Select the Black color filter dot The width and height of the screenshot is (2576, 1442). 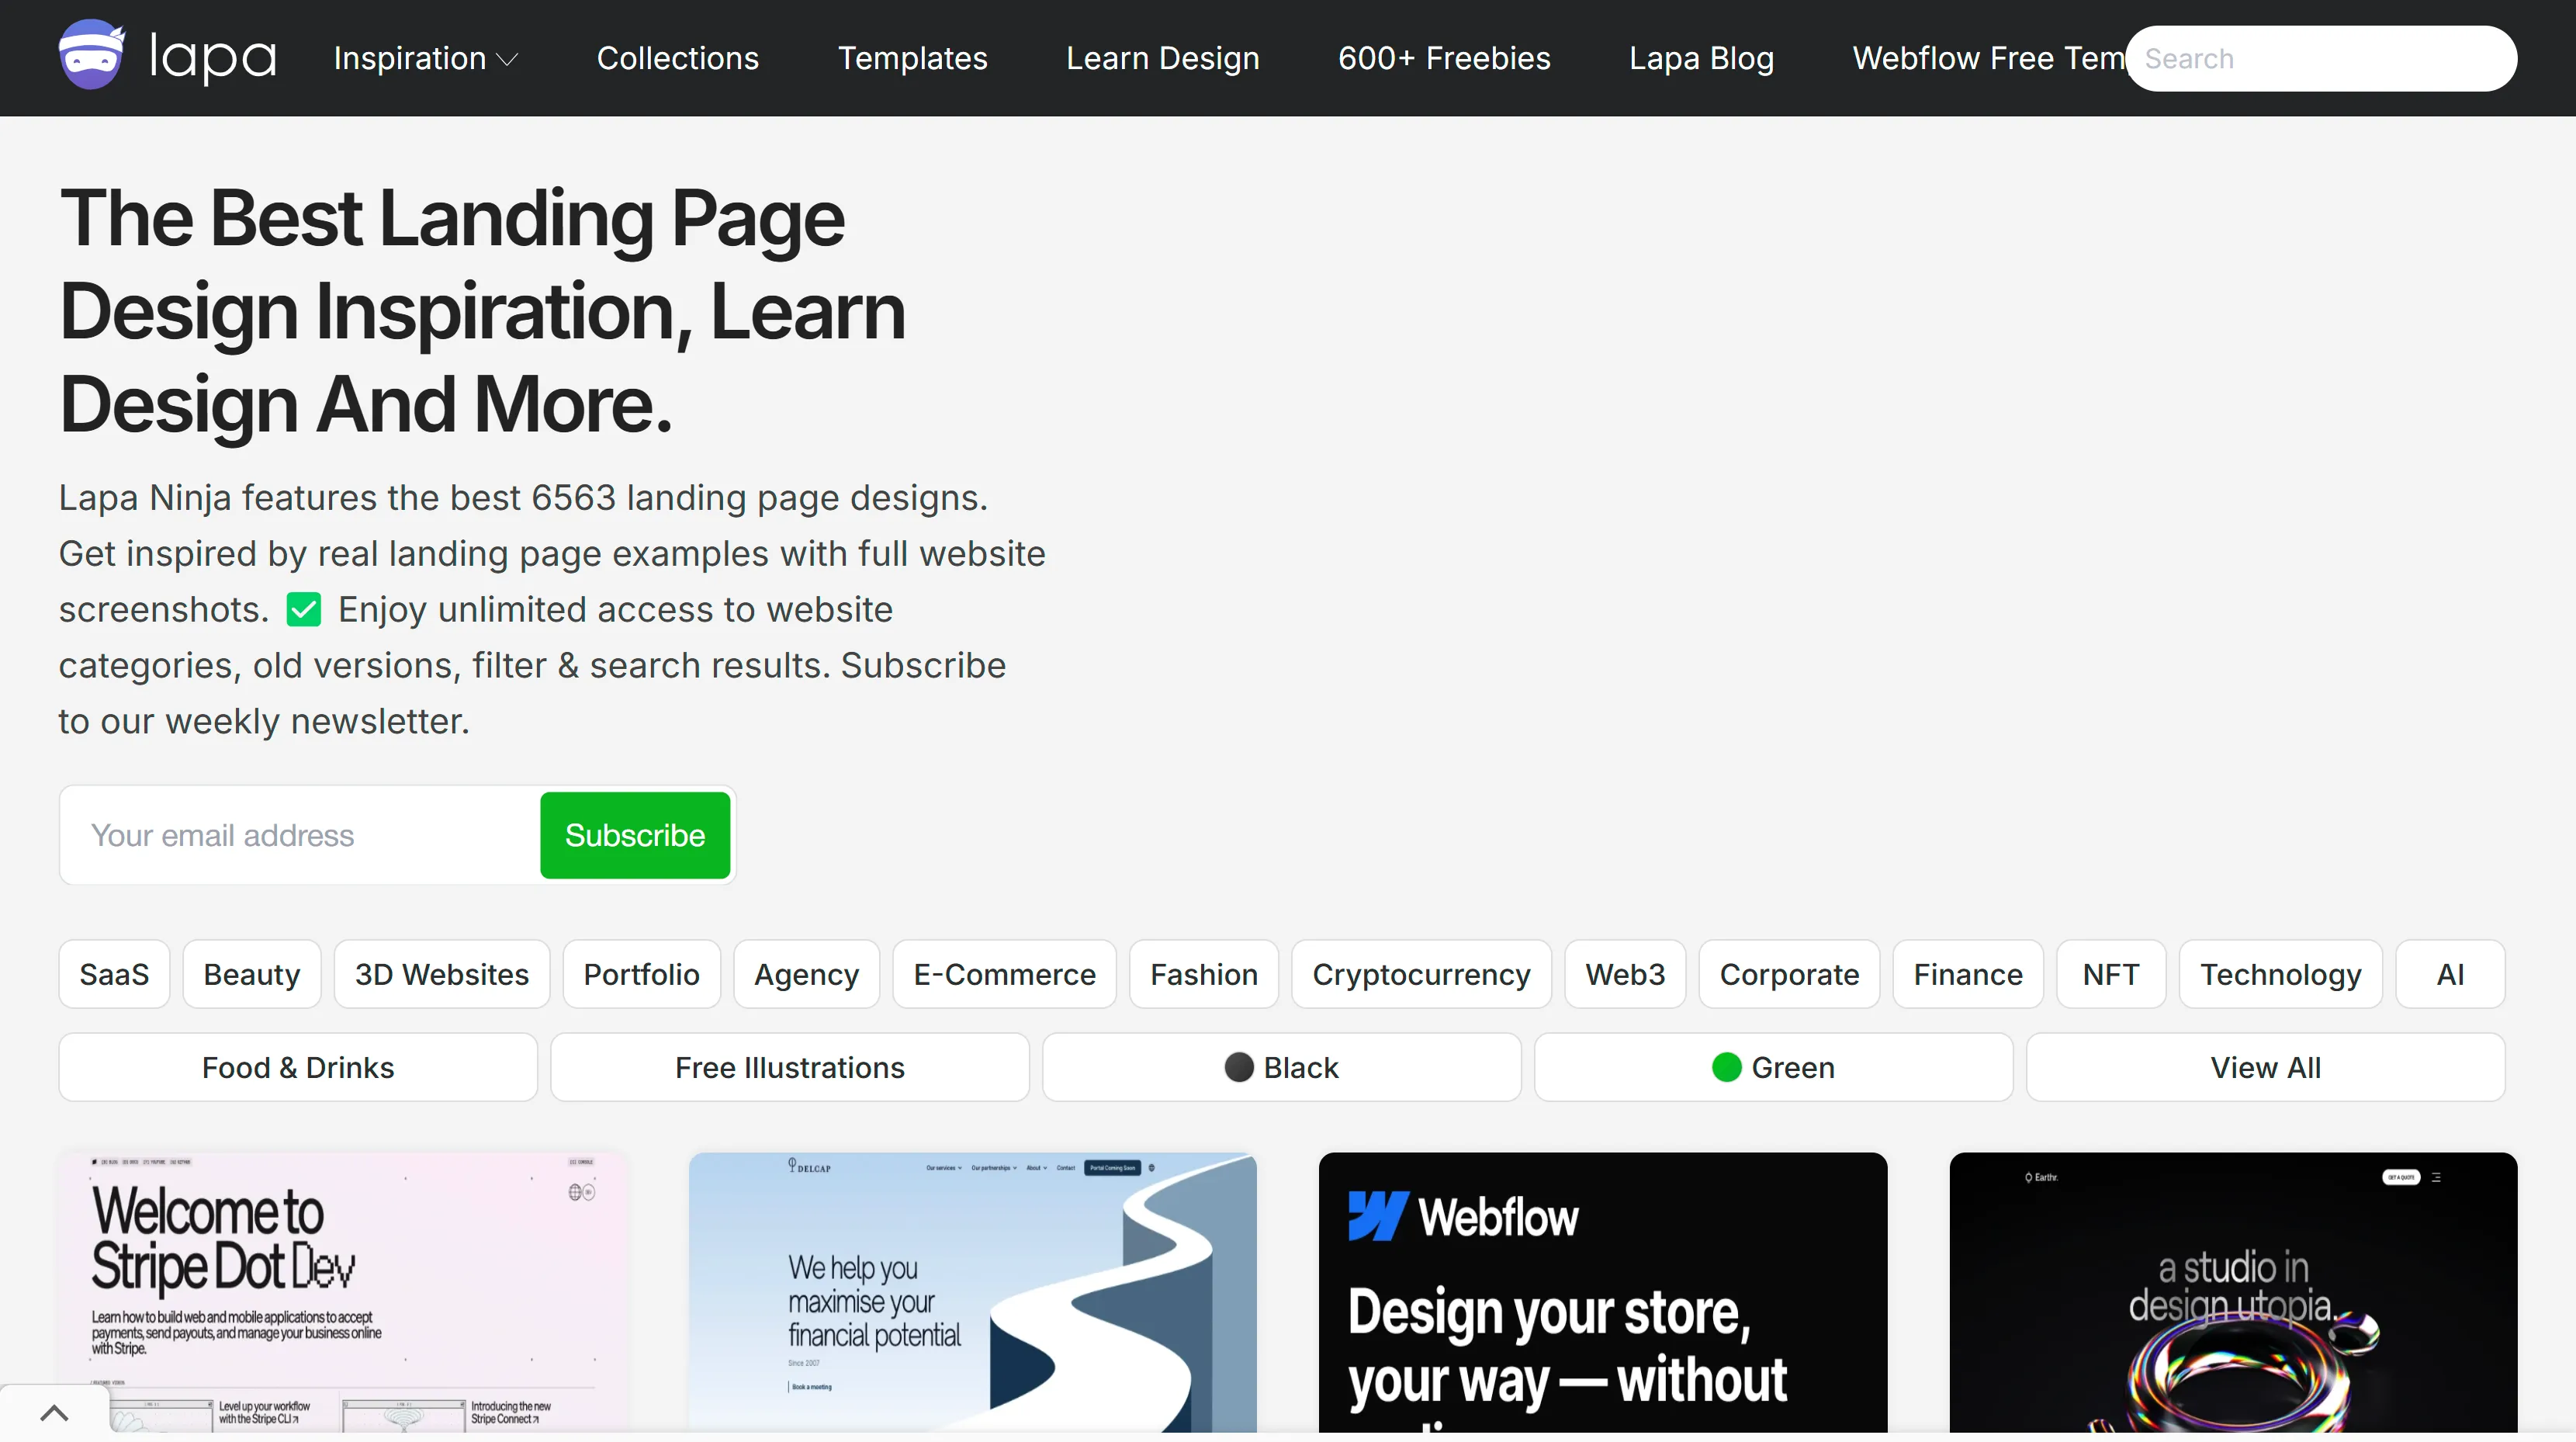point(1238,1067)
